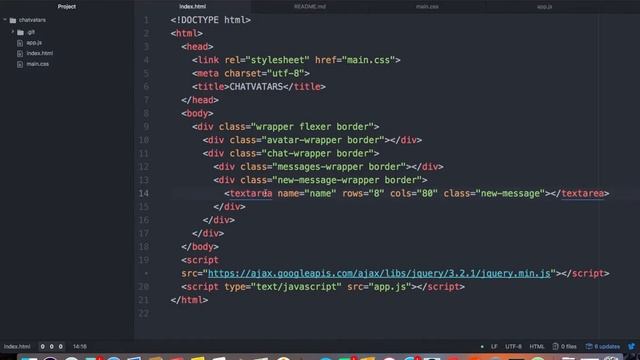640x360 pixels.
Task: Click "wrapper flexer border" class string
Action: tap(312, 127)
